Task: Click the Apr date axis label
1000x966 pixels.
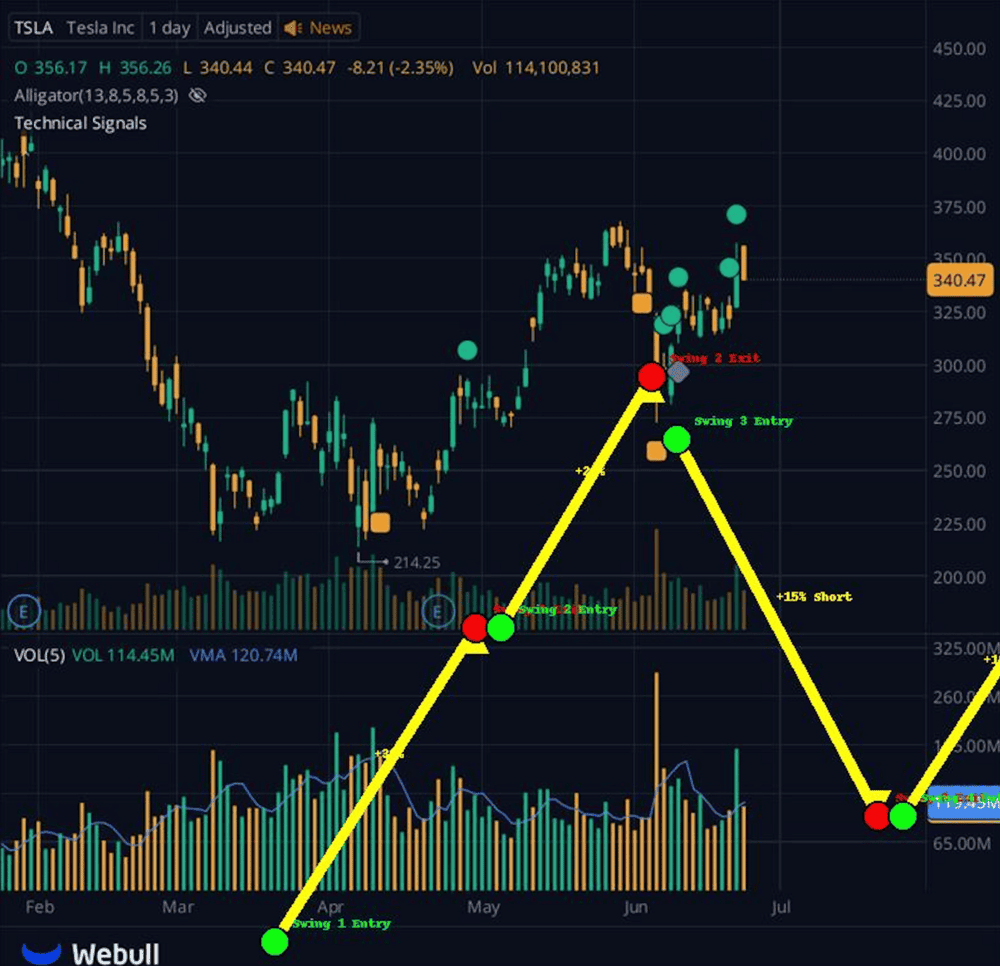Action: pyautogui.click(x=330, y=907)
